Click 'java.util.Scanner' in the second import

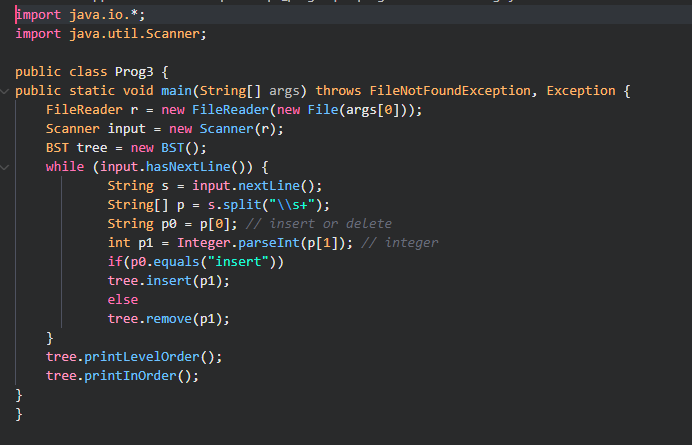click(x=134, y=34)
